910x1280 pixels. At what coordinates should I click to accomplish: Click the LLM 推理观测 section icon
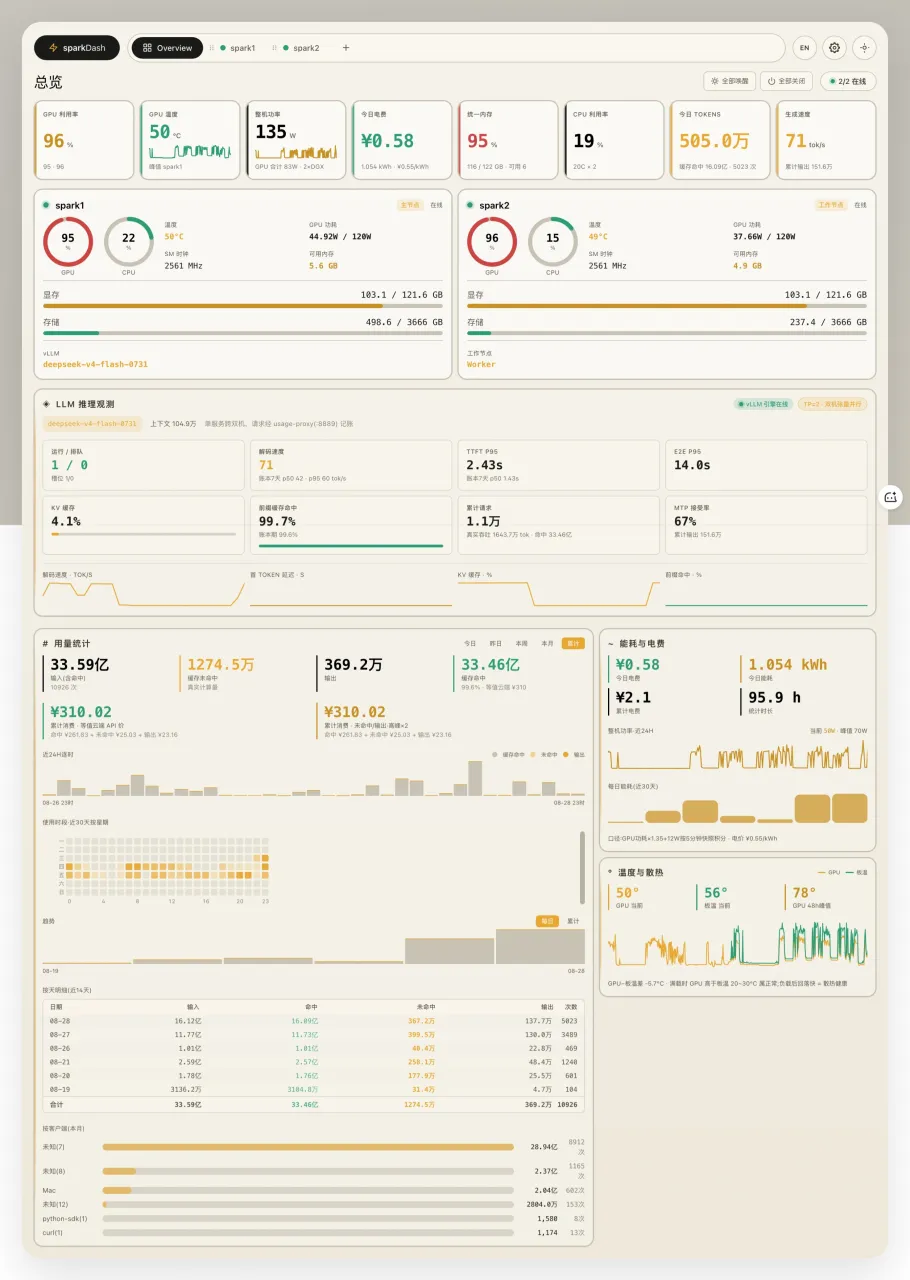(46, 404)
